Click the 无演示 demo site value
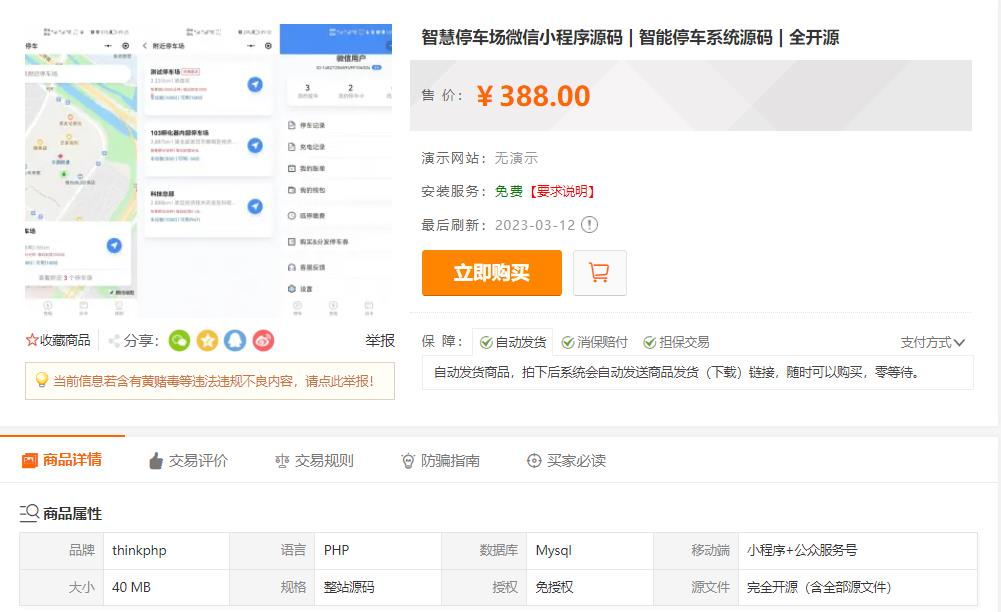The width and height of the screenshot is (1001, 612). 516,158
